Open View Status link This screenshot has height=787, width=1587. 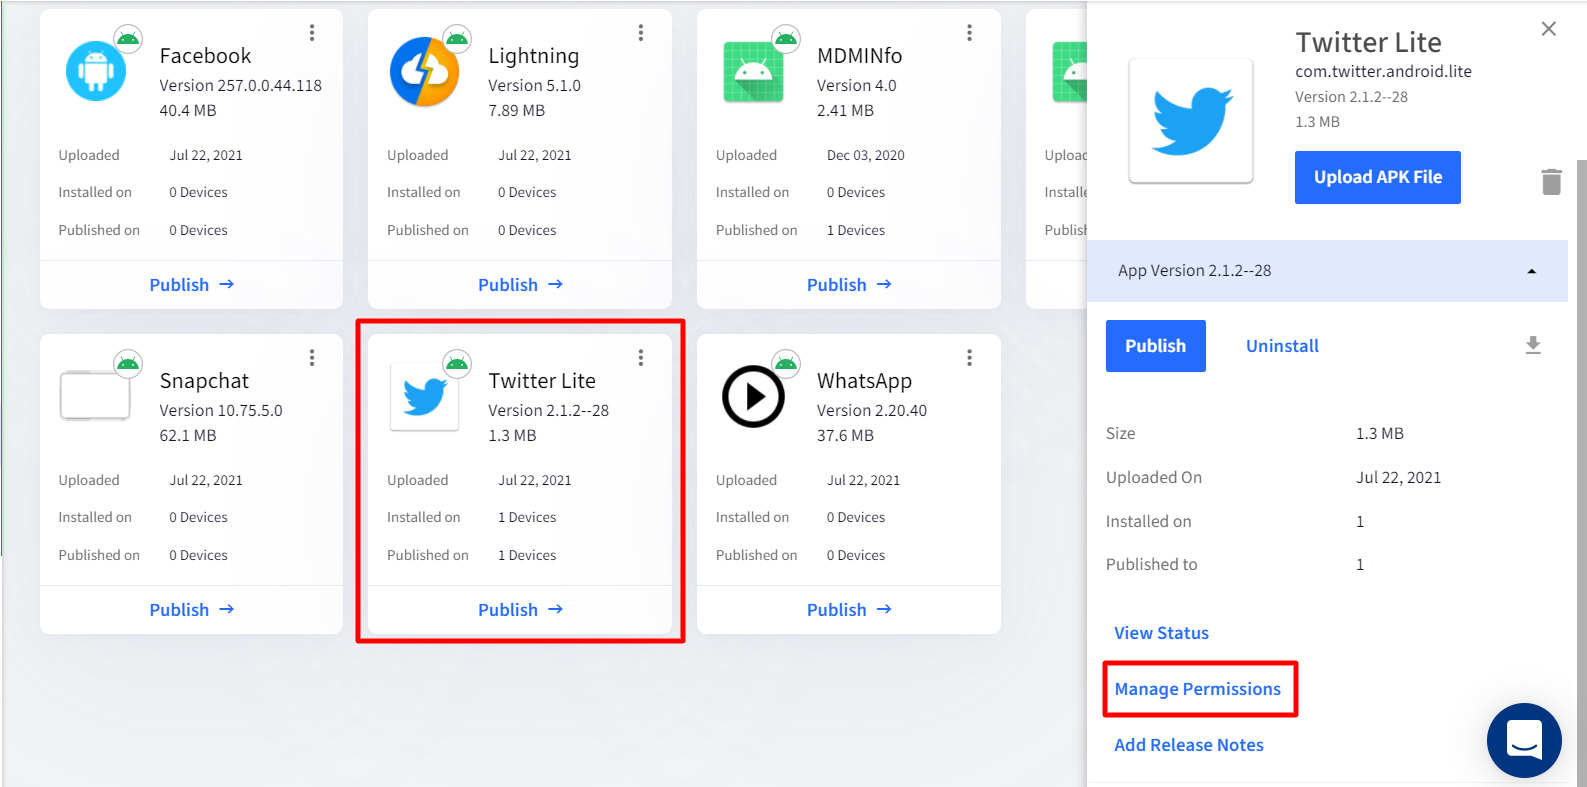coord(1161,633)
